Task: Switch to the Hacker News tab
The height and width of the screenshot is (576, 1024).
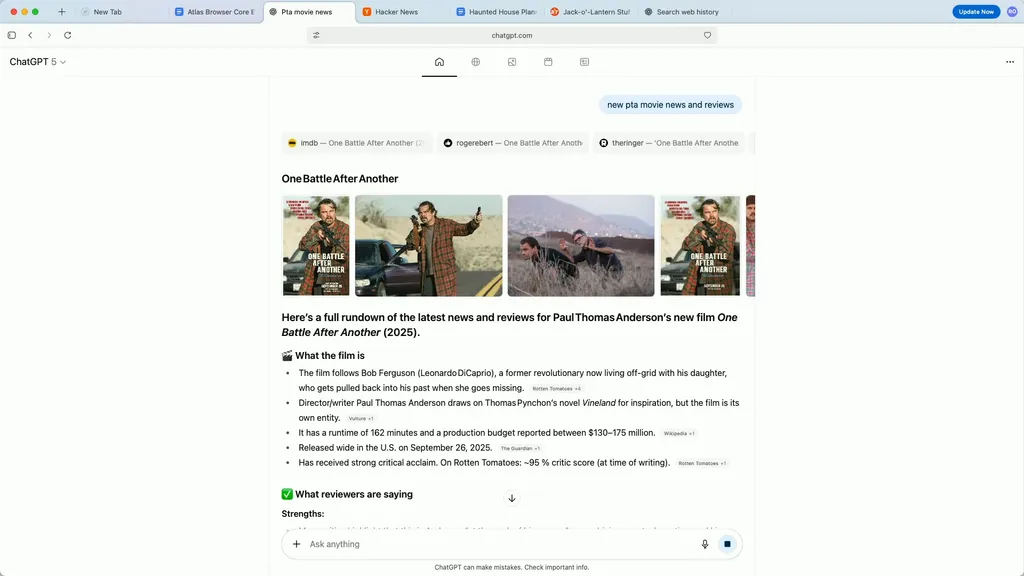Action: 398,11
